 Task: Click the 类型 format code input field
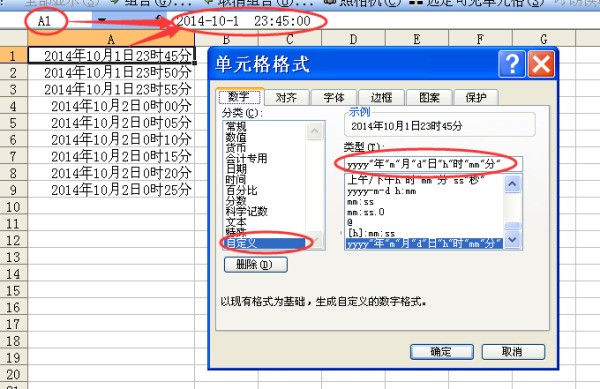tap(433, 164)
